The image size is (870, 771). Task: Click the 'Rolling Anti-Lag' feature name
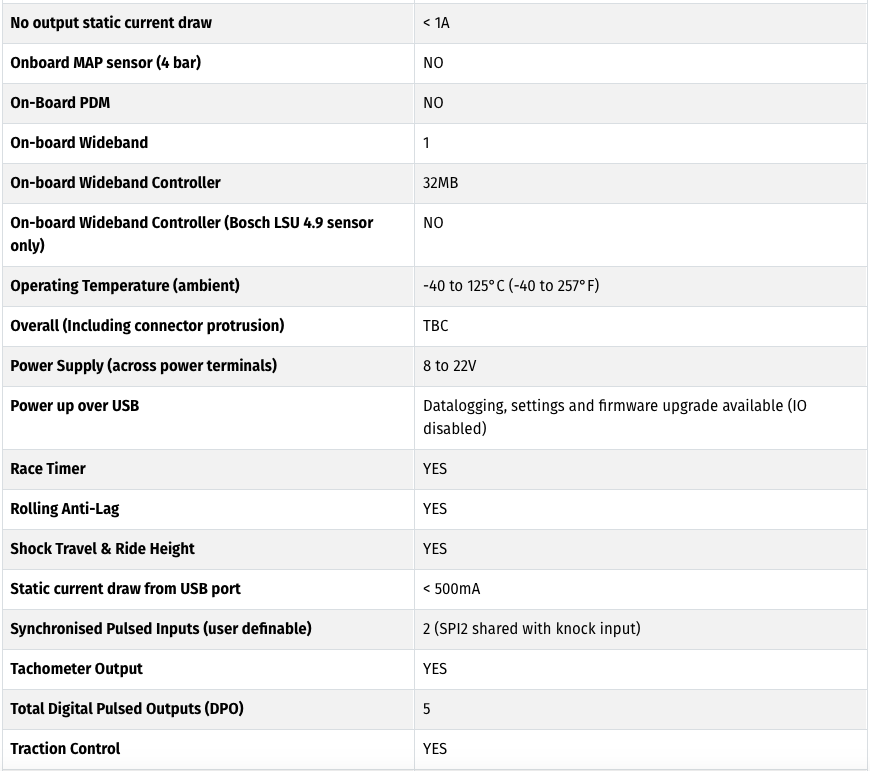[x=64, y=509]
